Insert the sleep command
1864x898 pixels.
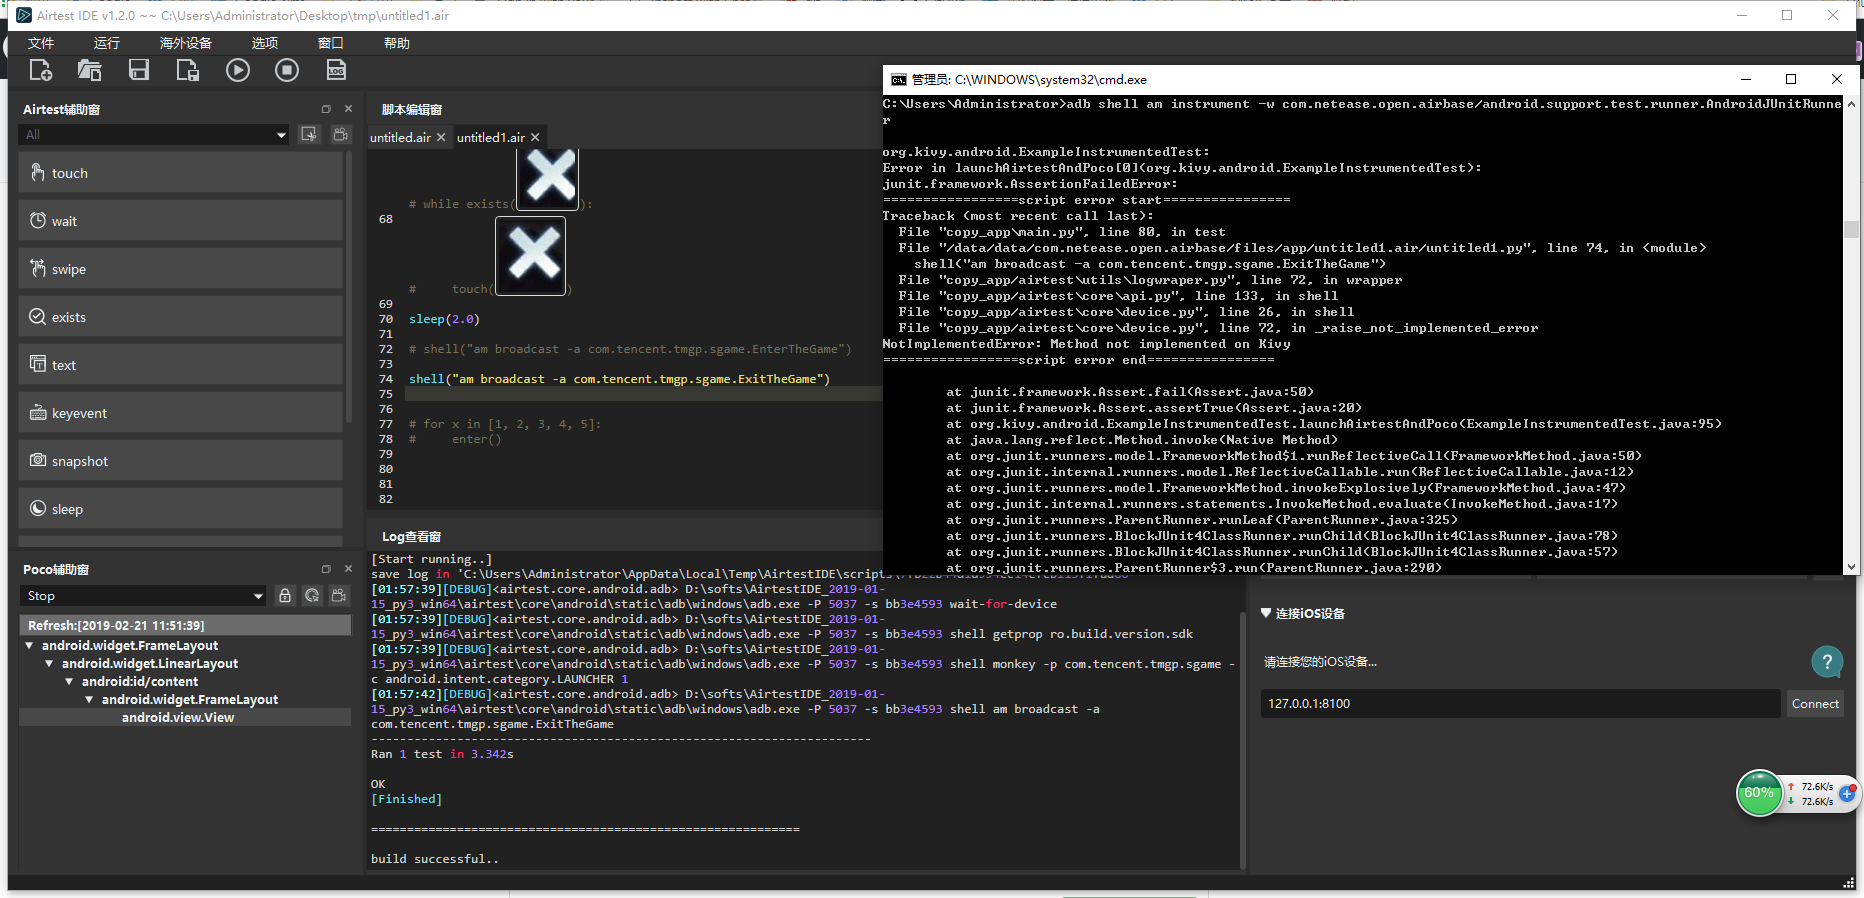(x=181, y=509)
